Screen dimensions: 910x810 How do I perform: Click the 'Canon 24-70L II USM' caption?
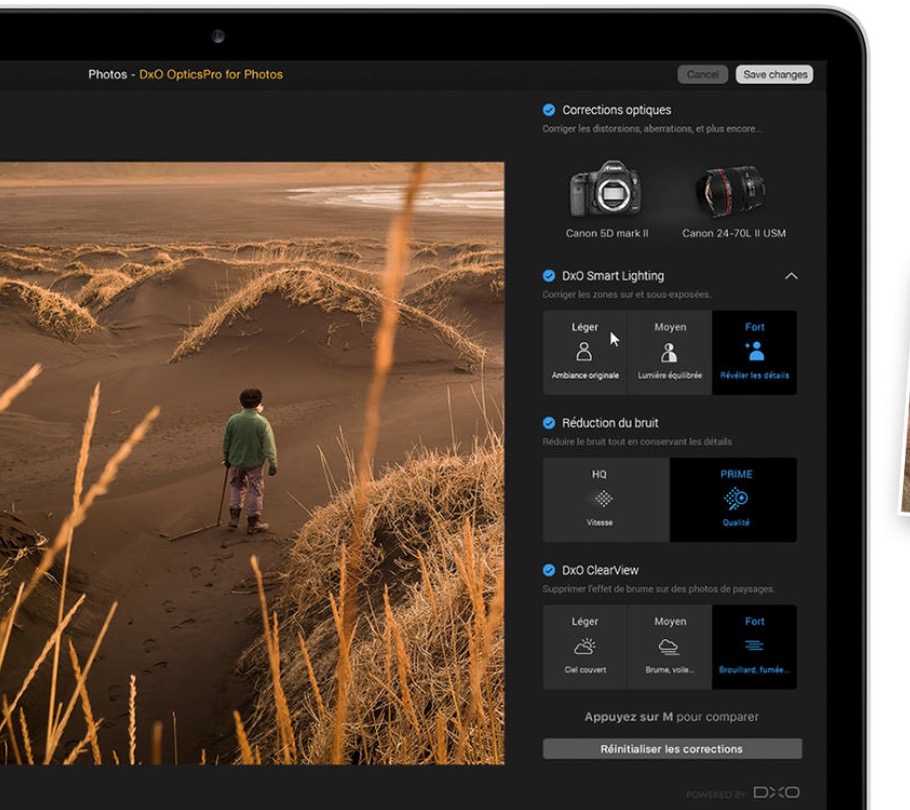click(x=734, y=233)
